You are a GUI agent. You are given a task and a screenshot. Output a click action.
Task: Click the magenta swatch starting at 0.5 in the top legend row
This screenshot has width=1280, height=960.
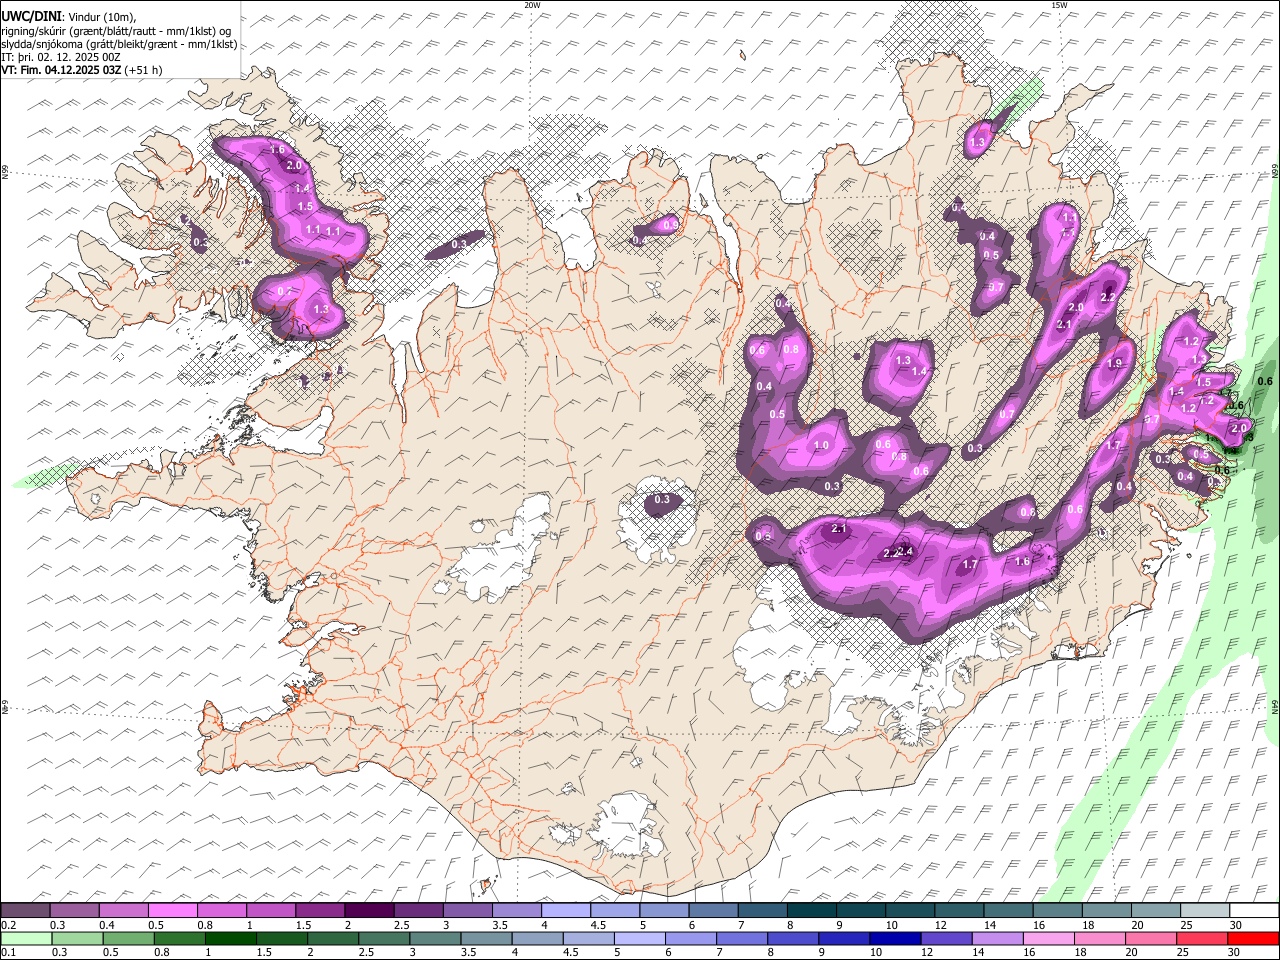pos(172,910)
